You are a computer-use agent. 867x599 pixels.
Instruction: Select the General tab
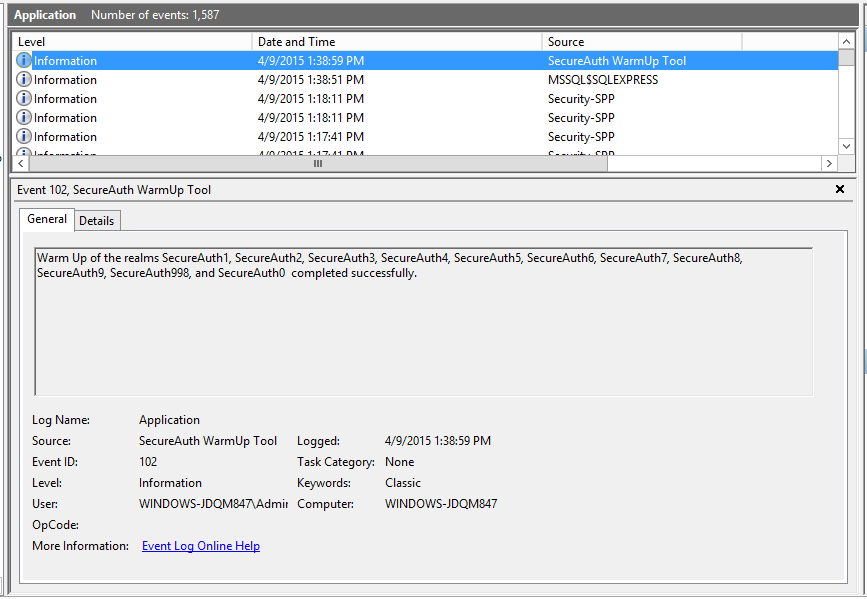(47, 219)
